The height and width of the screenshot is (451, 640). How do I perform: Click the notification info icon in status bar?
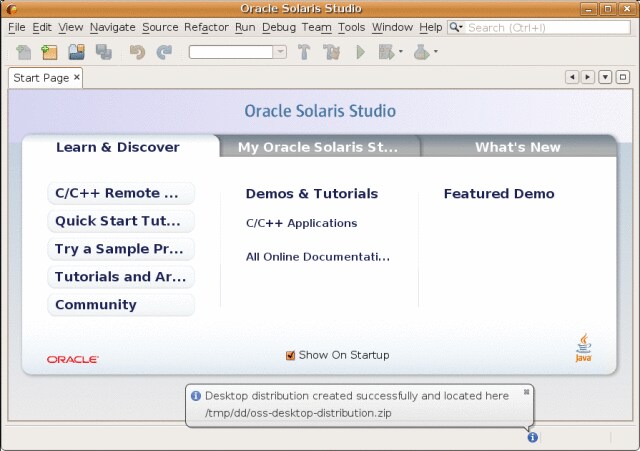532,437
